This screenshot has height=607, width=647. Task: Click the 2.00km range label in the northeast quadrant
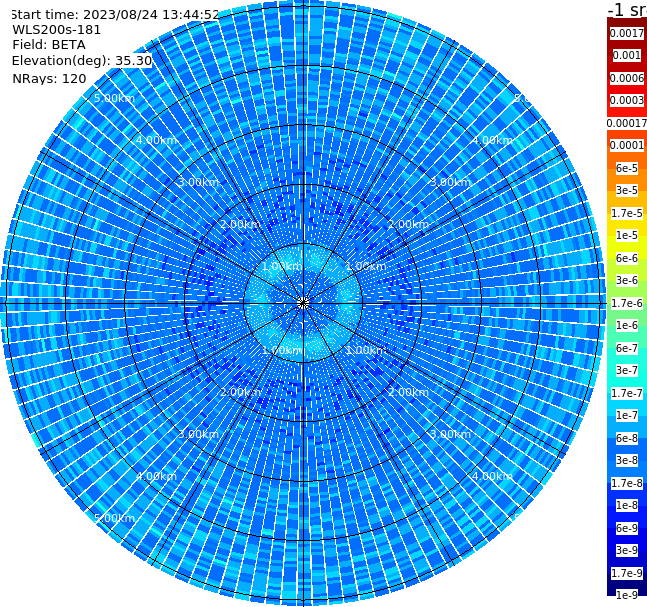pos(408,224)
